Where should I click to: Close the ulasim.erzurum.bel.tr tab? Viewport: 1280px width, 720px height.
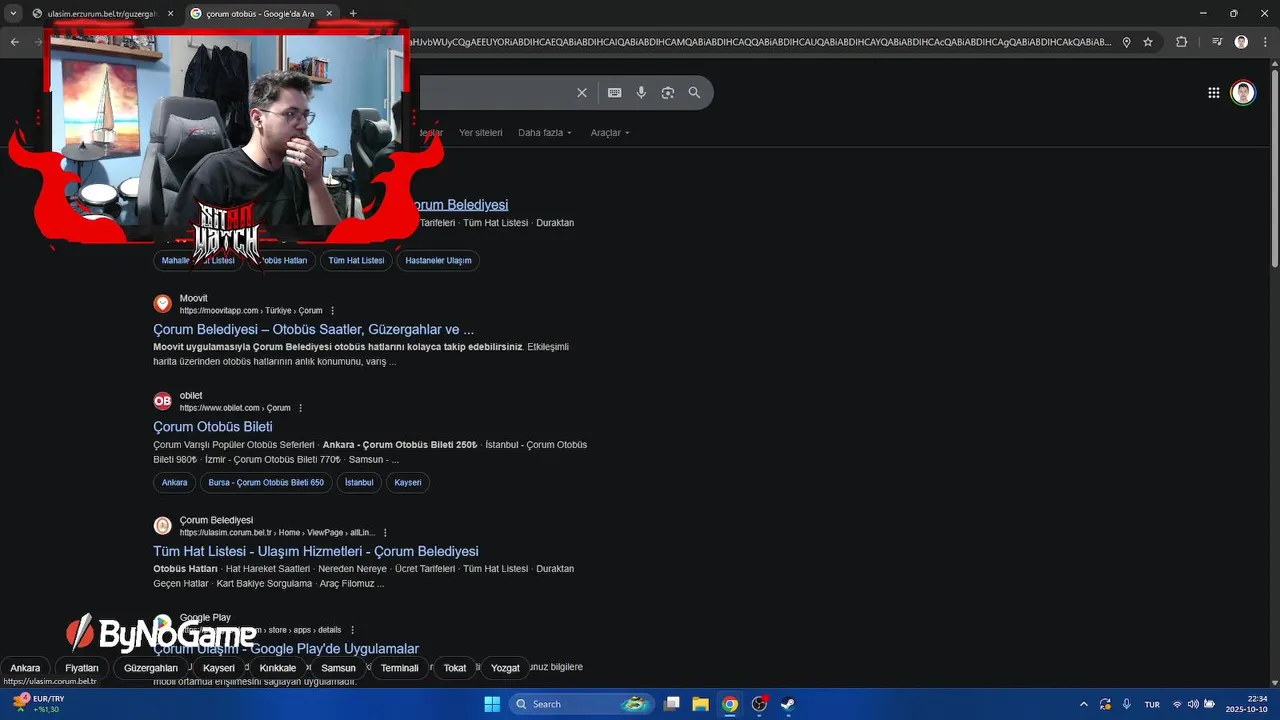coord(171,14)
